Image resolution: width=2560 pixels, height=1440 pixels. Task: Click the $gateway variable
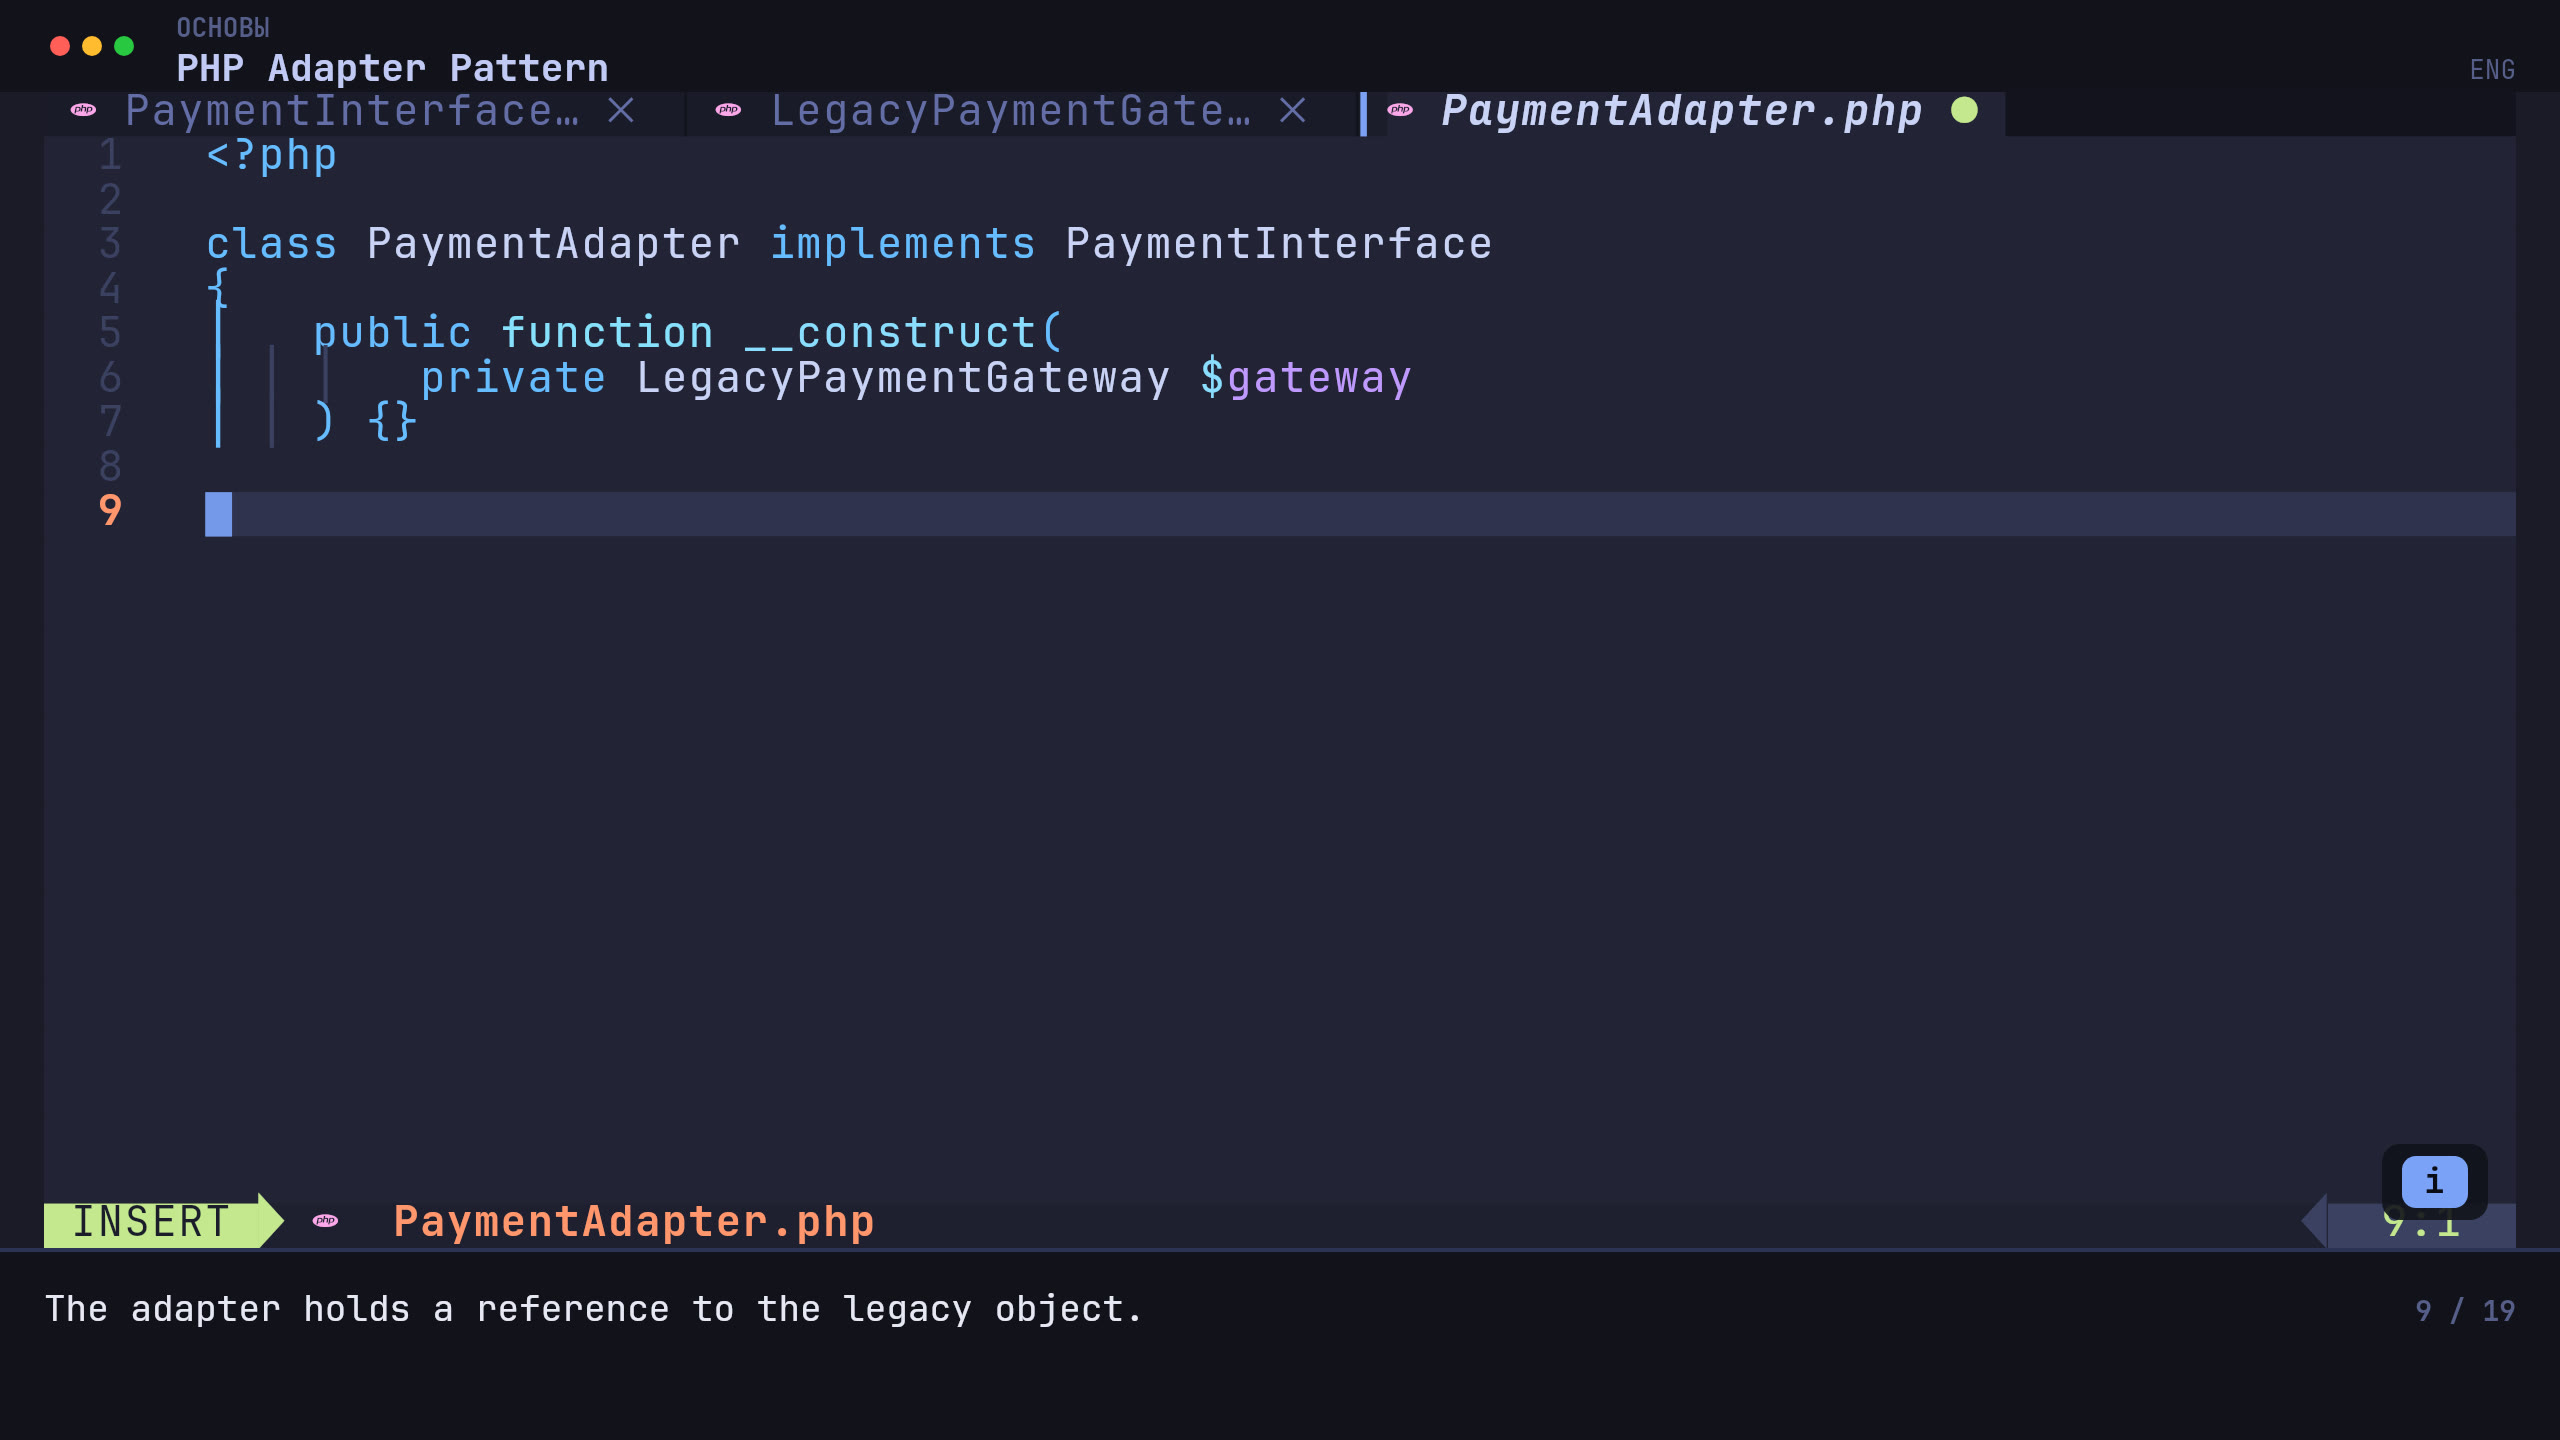1305,378
